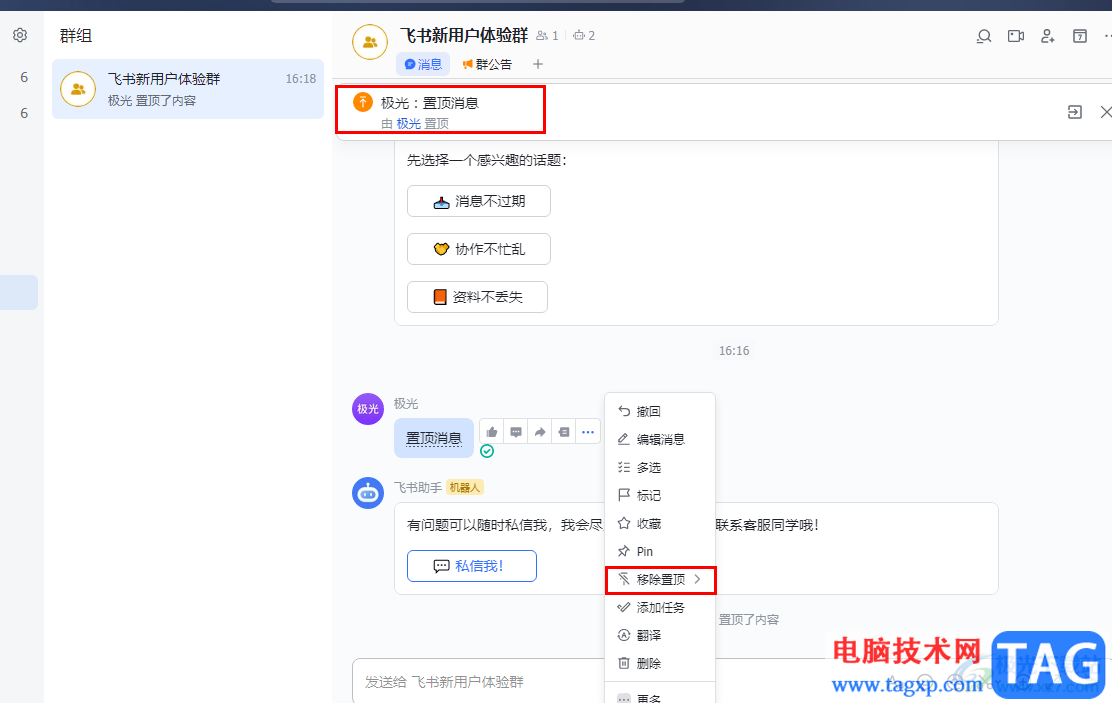Open more actions ellipsis on message
The width and height of the screenshot is (1112, 703).
[588, 432]
